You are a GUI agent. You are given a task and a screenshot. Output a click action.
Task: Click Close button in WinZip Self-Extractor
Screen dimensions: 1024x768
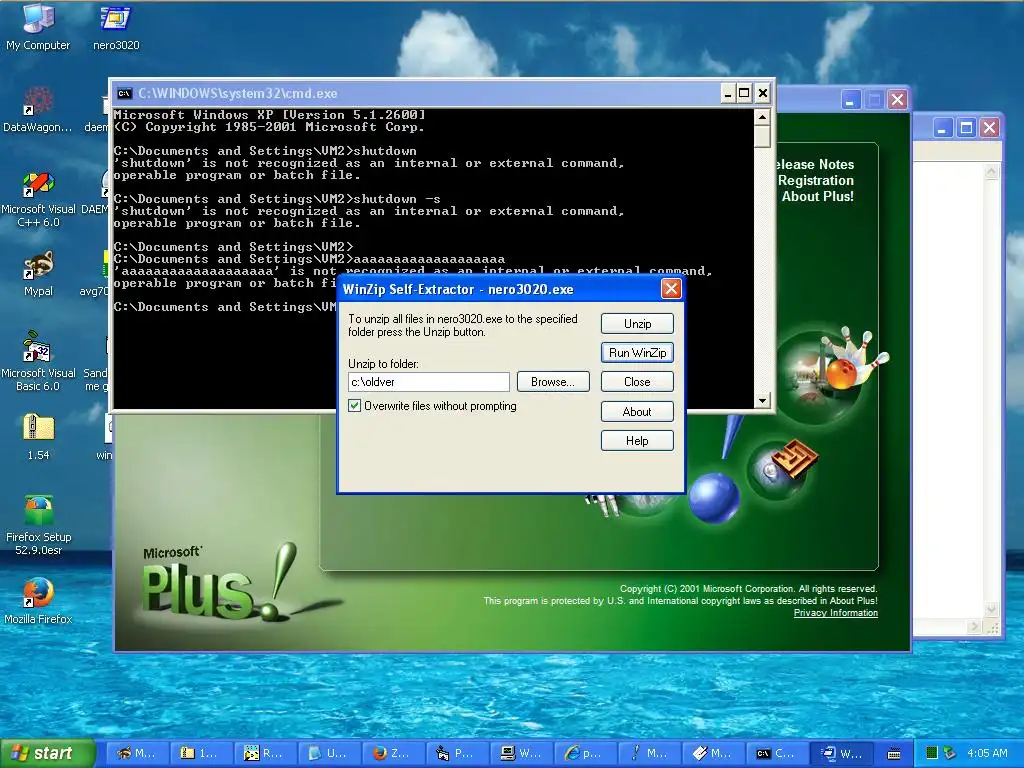[637, 382]
